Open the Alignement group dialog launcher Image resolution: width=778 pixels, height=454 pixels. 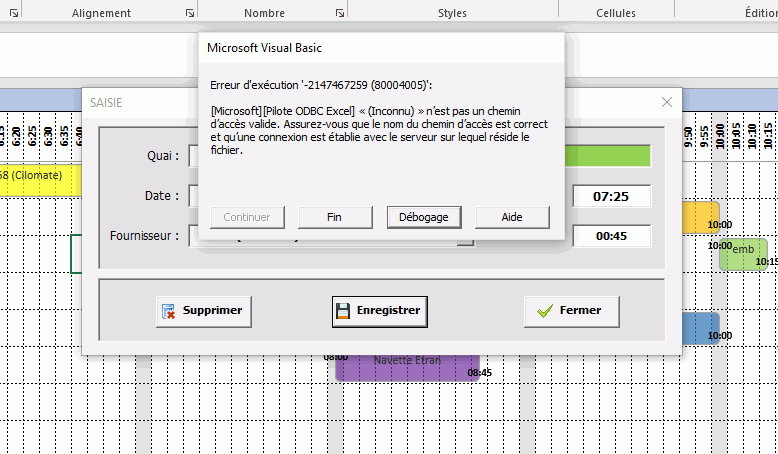coord(190,13)
